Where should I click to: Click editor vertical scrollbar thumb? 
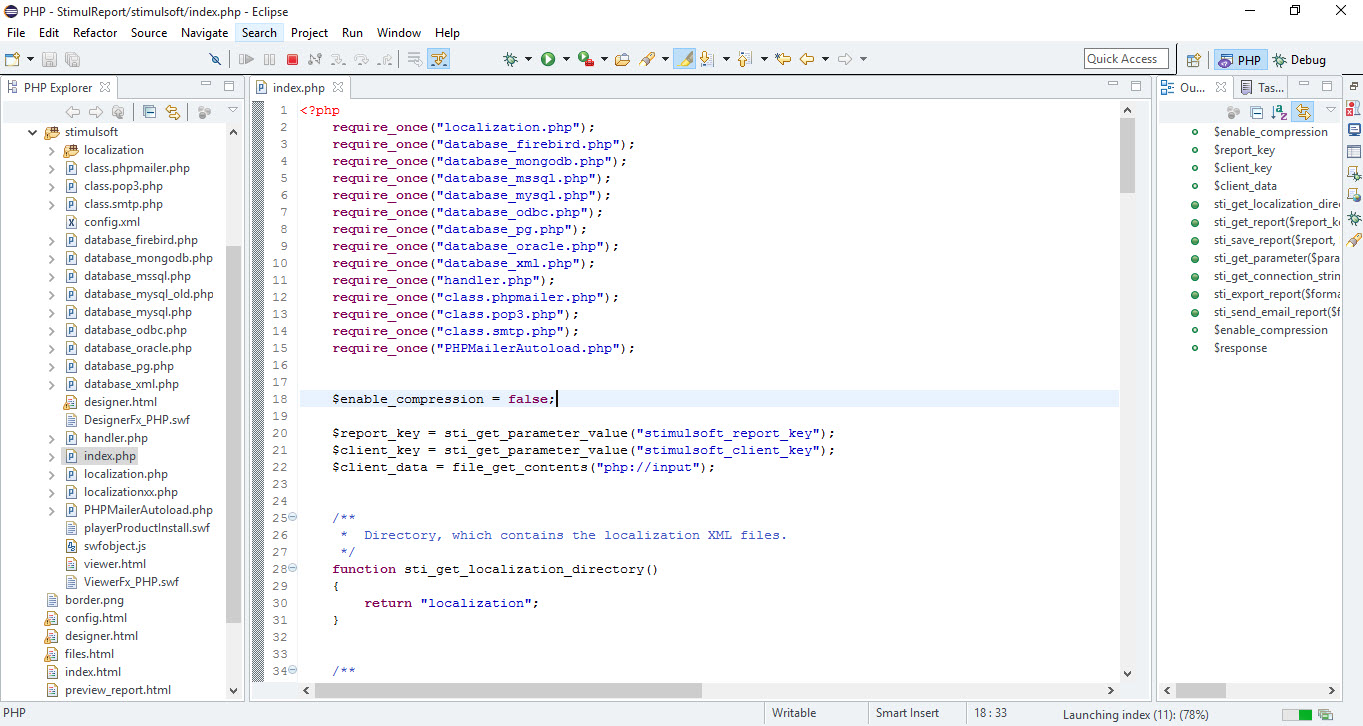pos(1128,155)
